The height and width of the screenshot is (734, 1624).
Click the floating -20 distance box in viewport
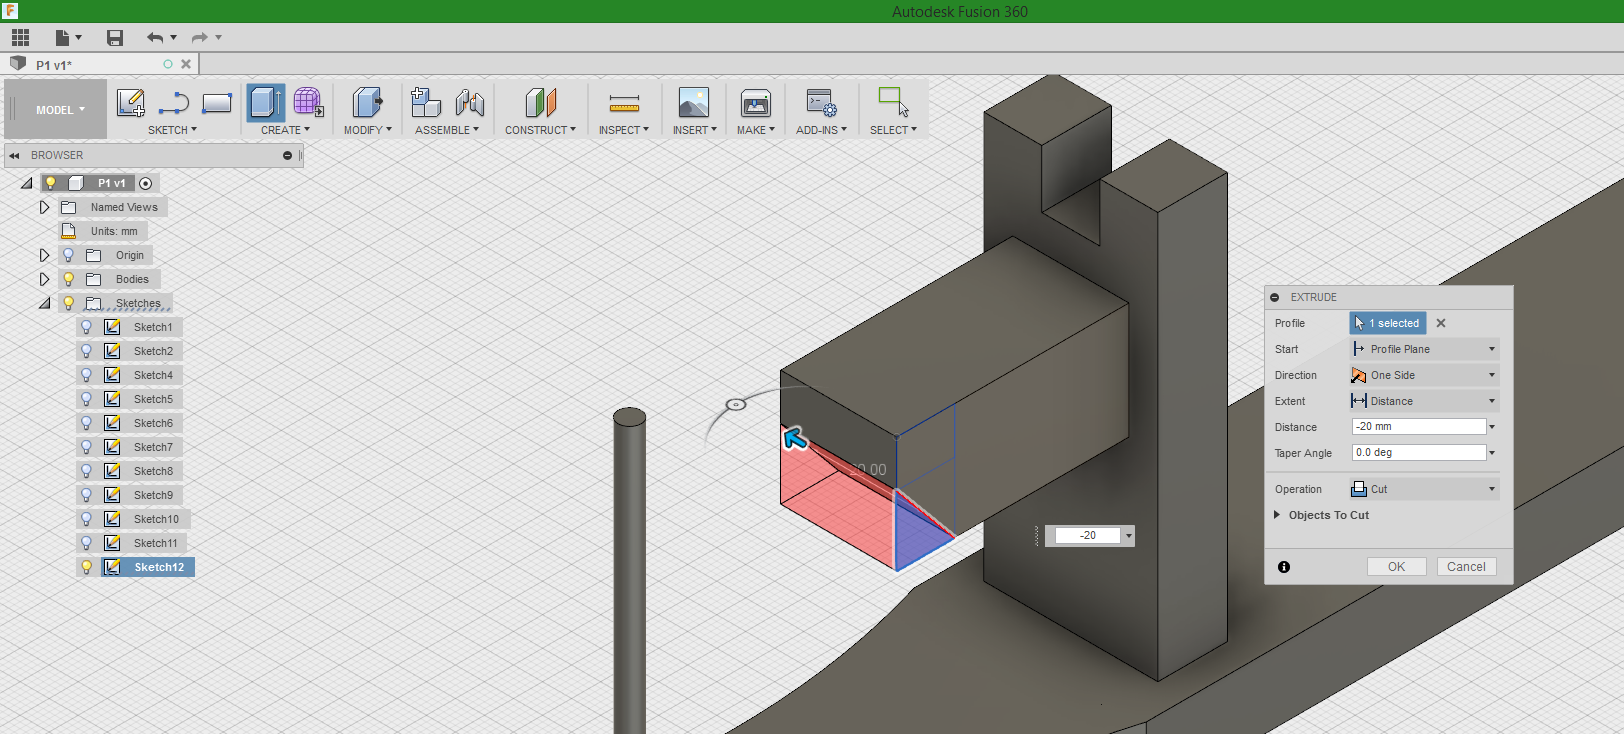click(x=1088, y=536)
